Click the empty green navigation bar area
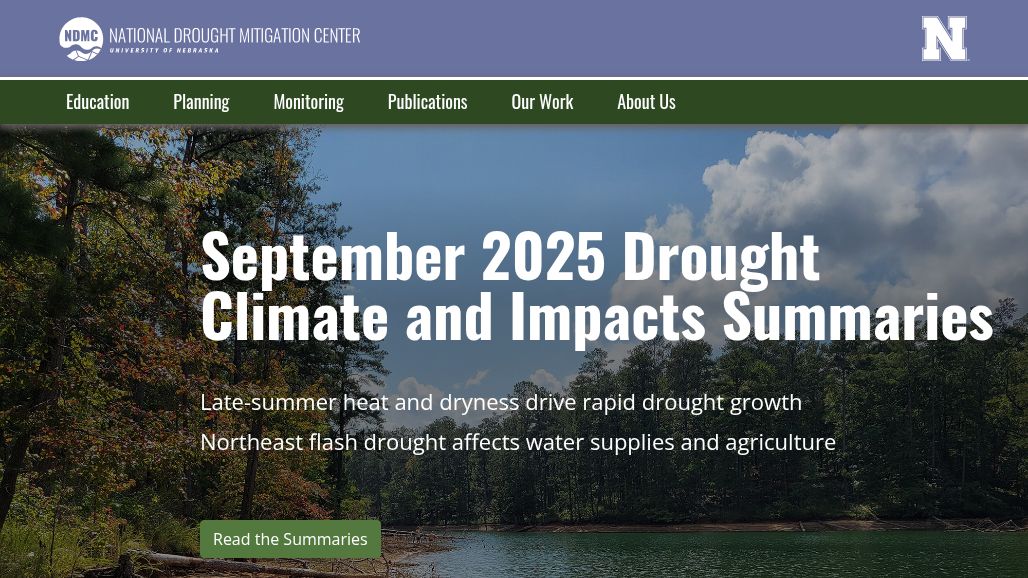 [x=850, y=102]
